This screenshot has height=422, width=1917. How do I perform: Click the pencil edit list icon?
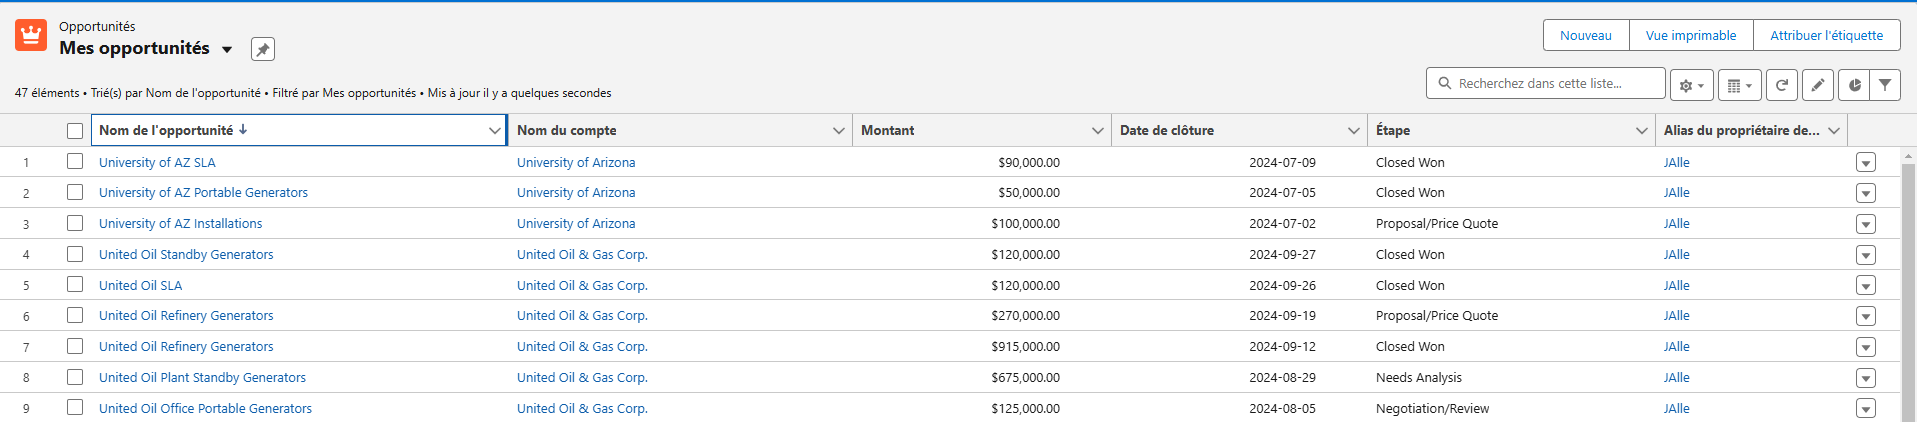[1817, 85]
